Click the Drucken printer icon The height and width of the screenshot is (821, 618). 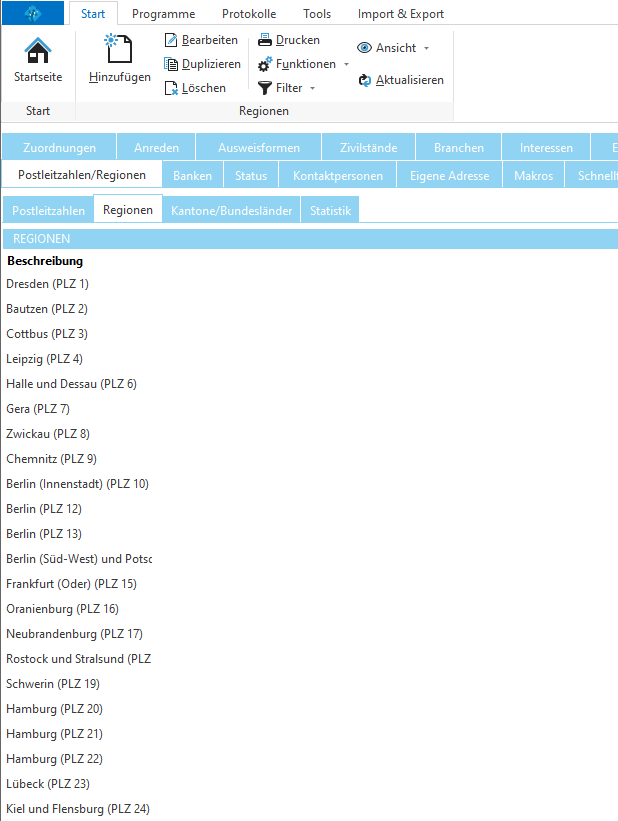tap(265, 40)
